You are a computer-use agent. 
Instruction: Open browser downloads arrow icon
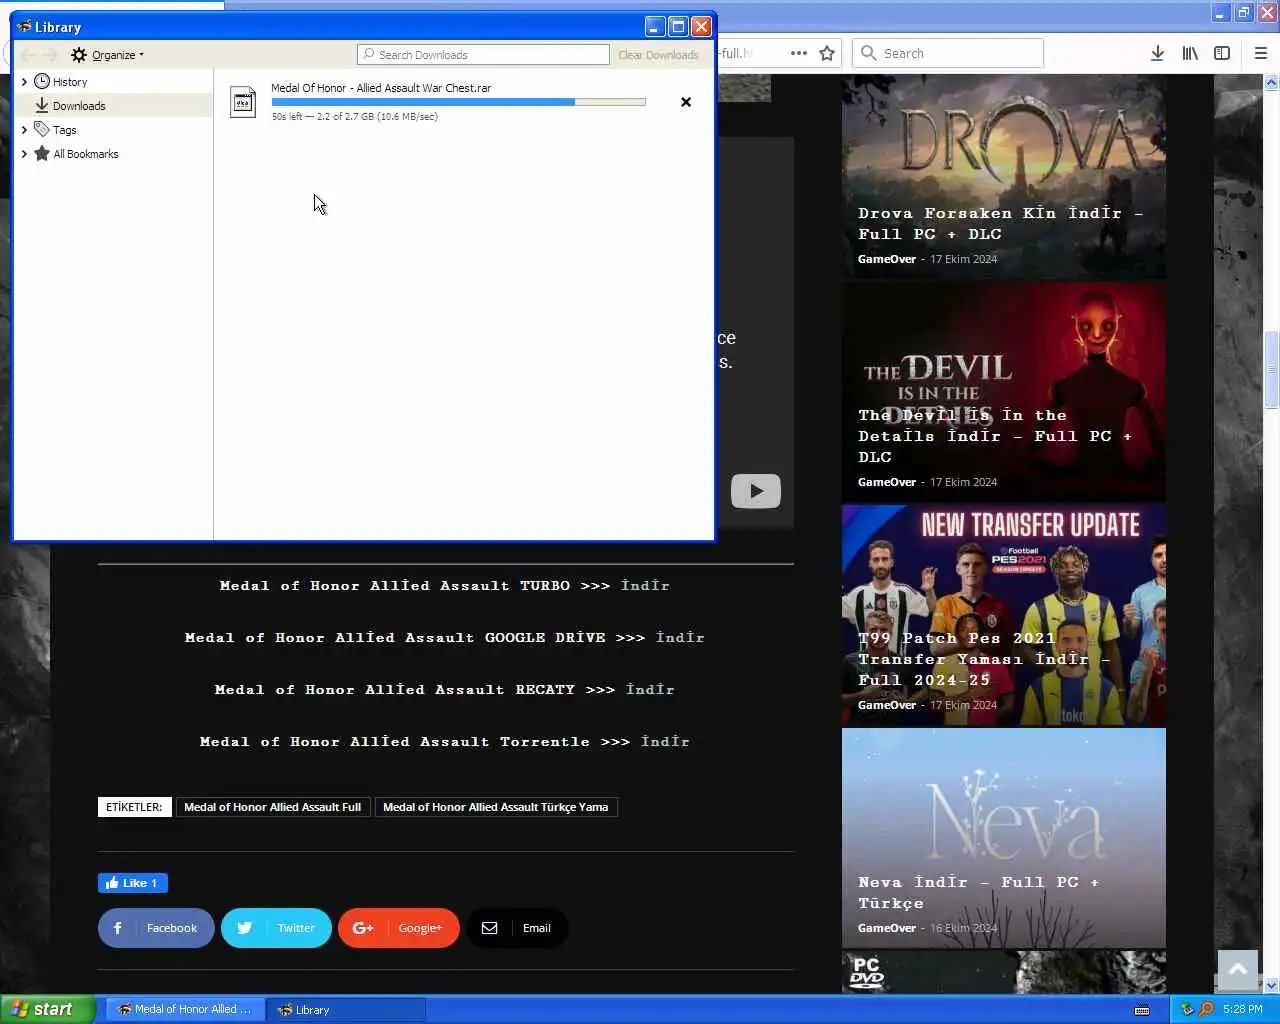coord(1157,53)
